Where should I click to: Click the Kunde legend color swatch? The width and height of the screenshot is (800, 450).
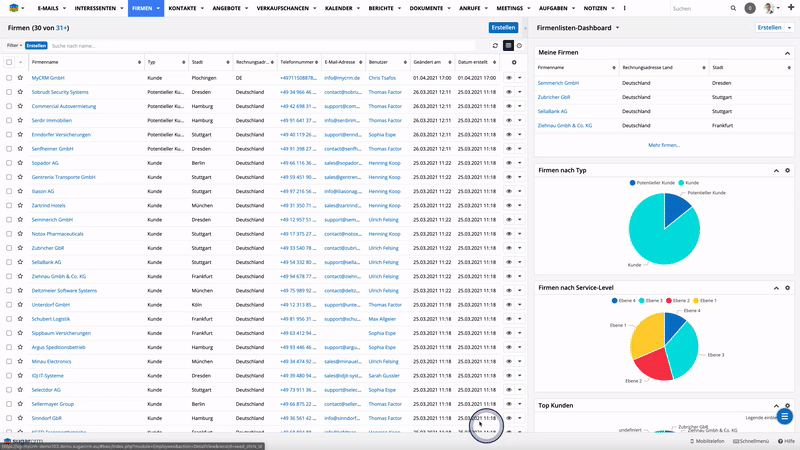point(679,183)
